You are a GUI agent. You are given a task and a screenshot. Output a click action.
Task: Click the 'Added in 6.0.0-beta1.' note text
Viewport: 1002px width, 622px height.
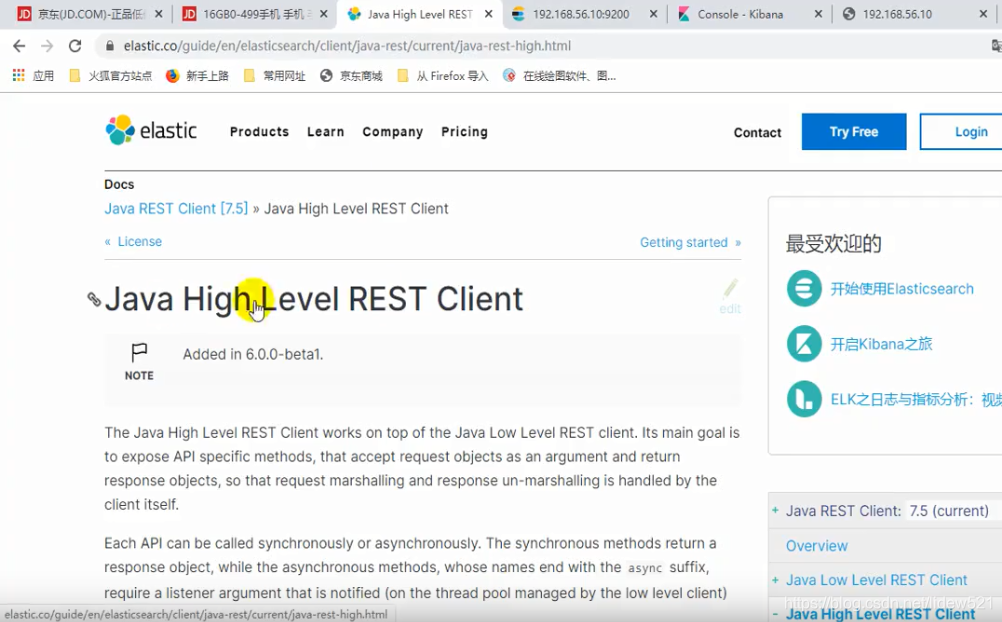[253, 354]
